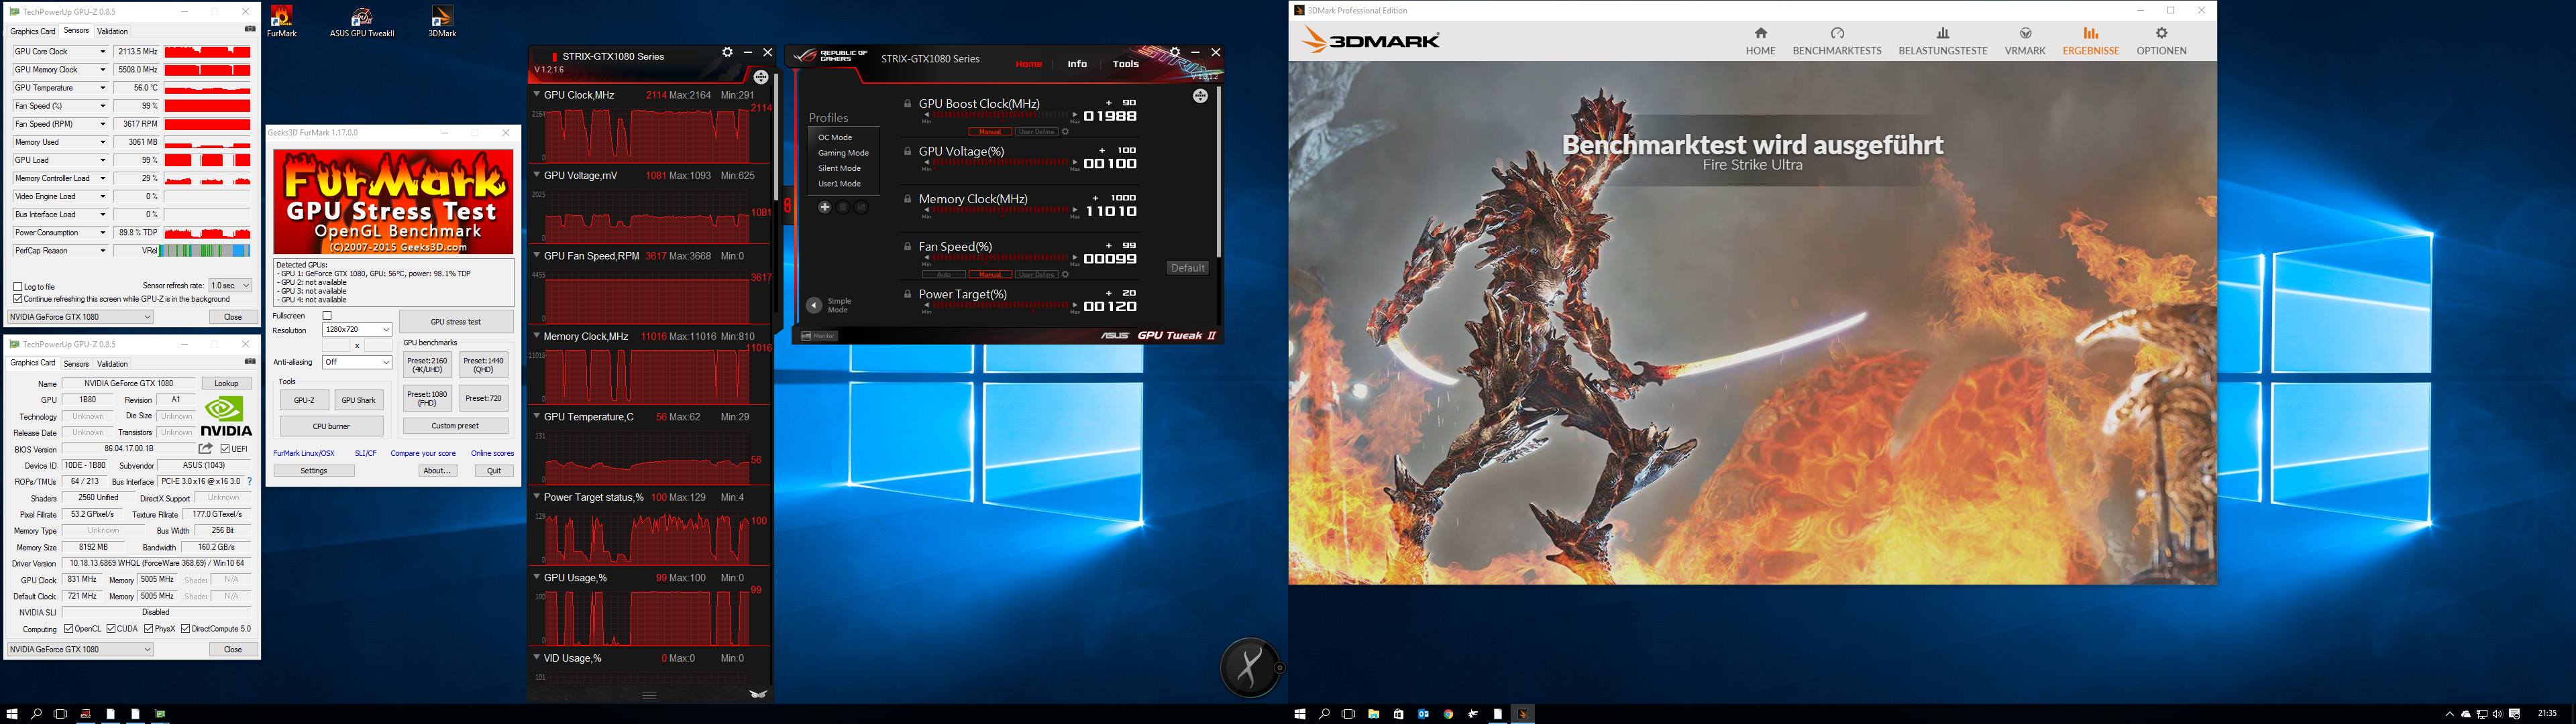Reset values with the Default button
The image size is (2576, 724).
[1188, 268]
